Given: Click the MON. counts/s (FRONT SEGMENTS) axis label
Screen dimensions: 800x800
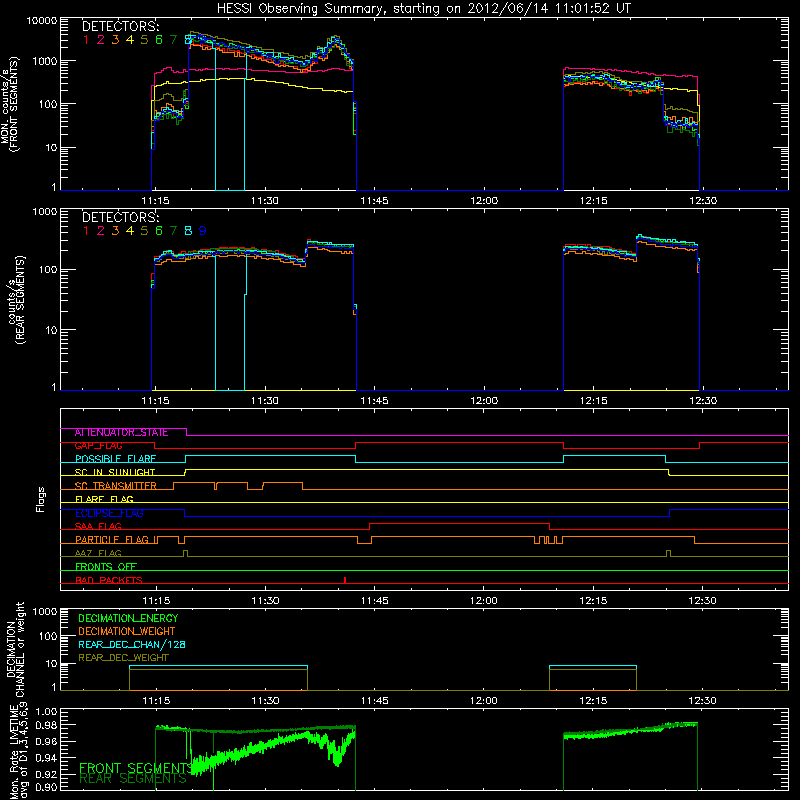Looking at the screenshot, I should point(10,105).
